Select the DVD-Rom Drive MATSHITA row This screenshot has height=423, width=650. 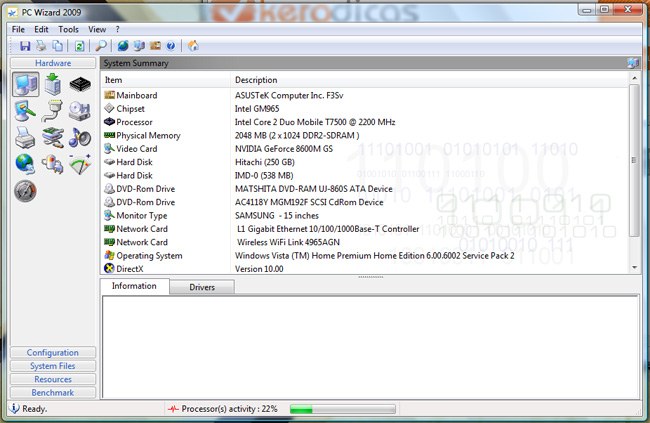(x=365, y=189)
